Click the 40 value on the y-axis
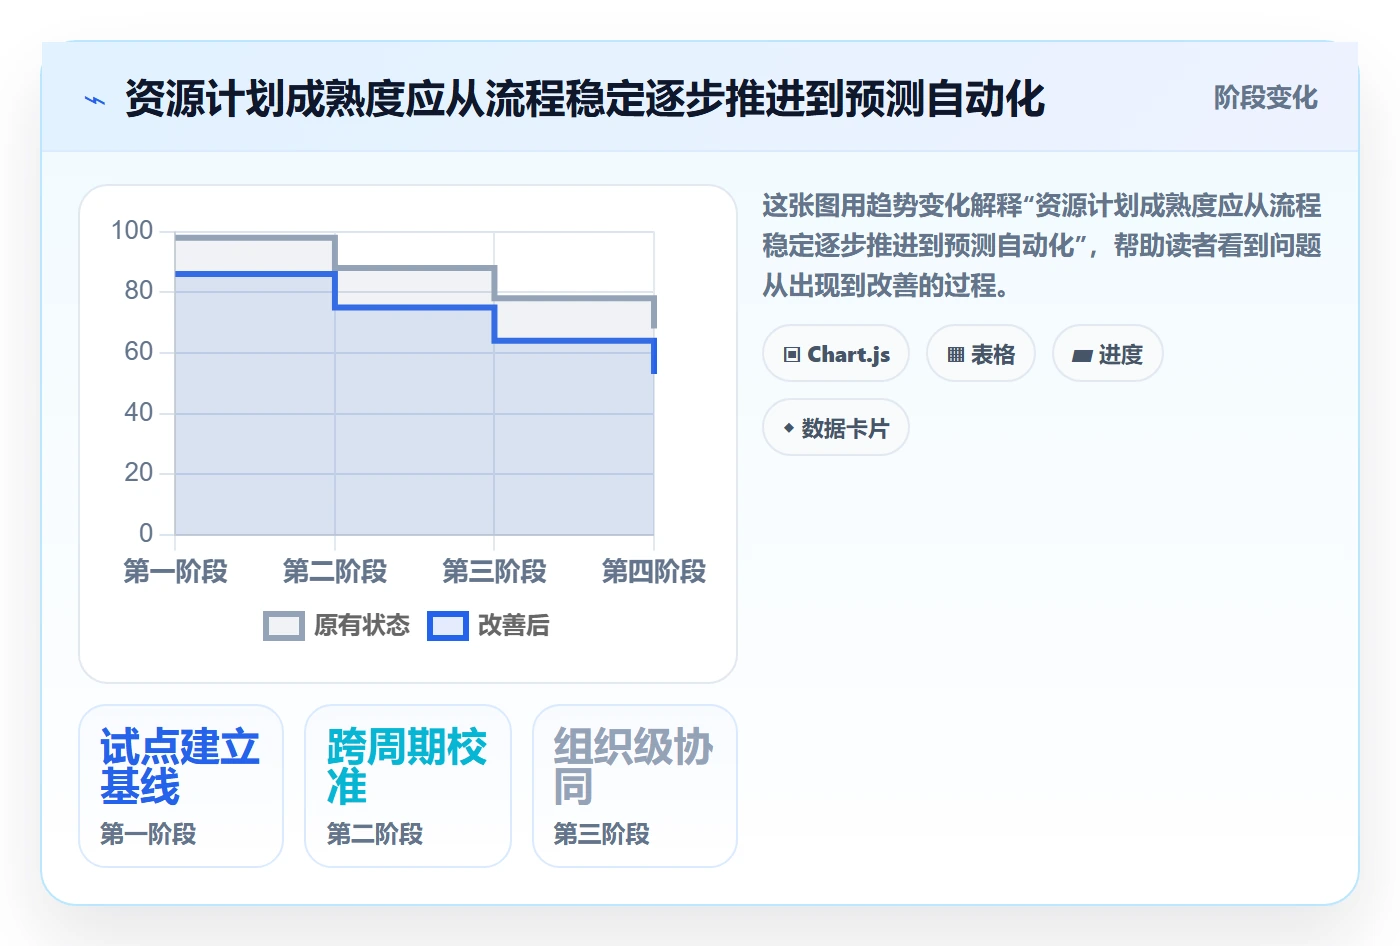 (139, 413)
